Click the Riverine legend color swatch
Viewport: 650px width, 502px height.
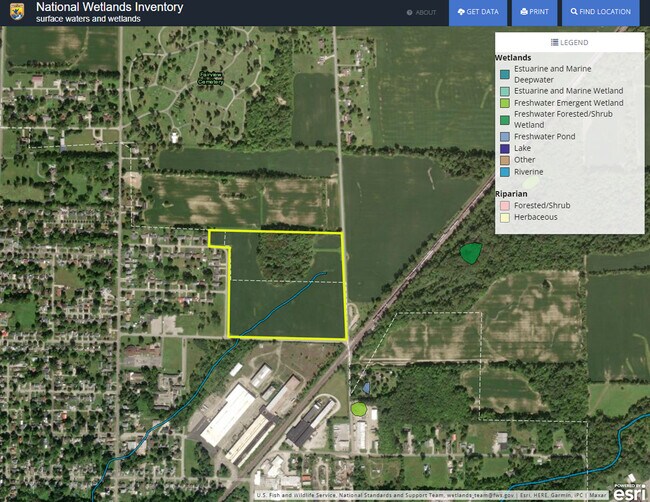(505, 171)
